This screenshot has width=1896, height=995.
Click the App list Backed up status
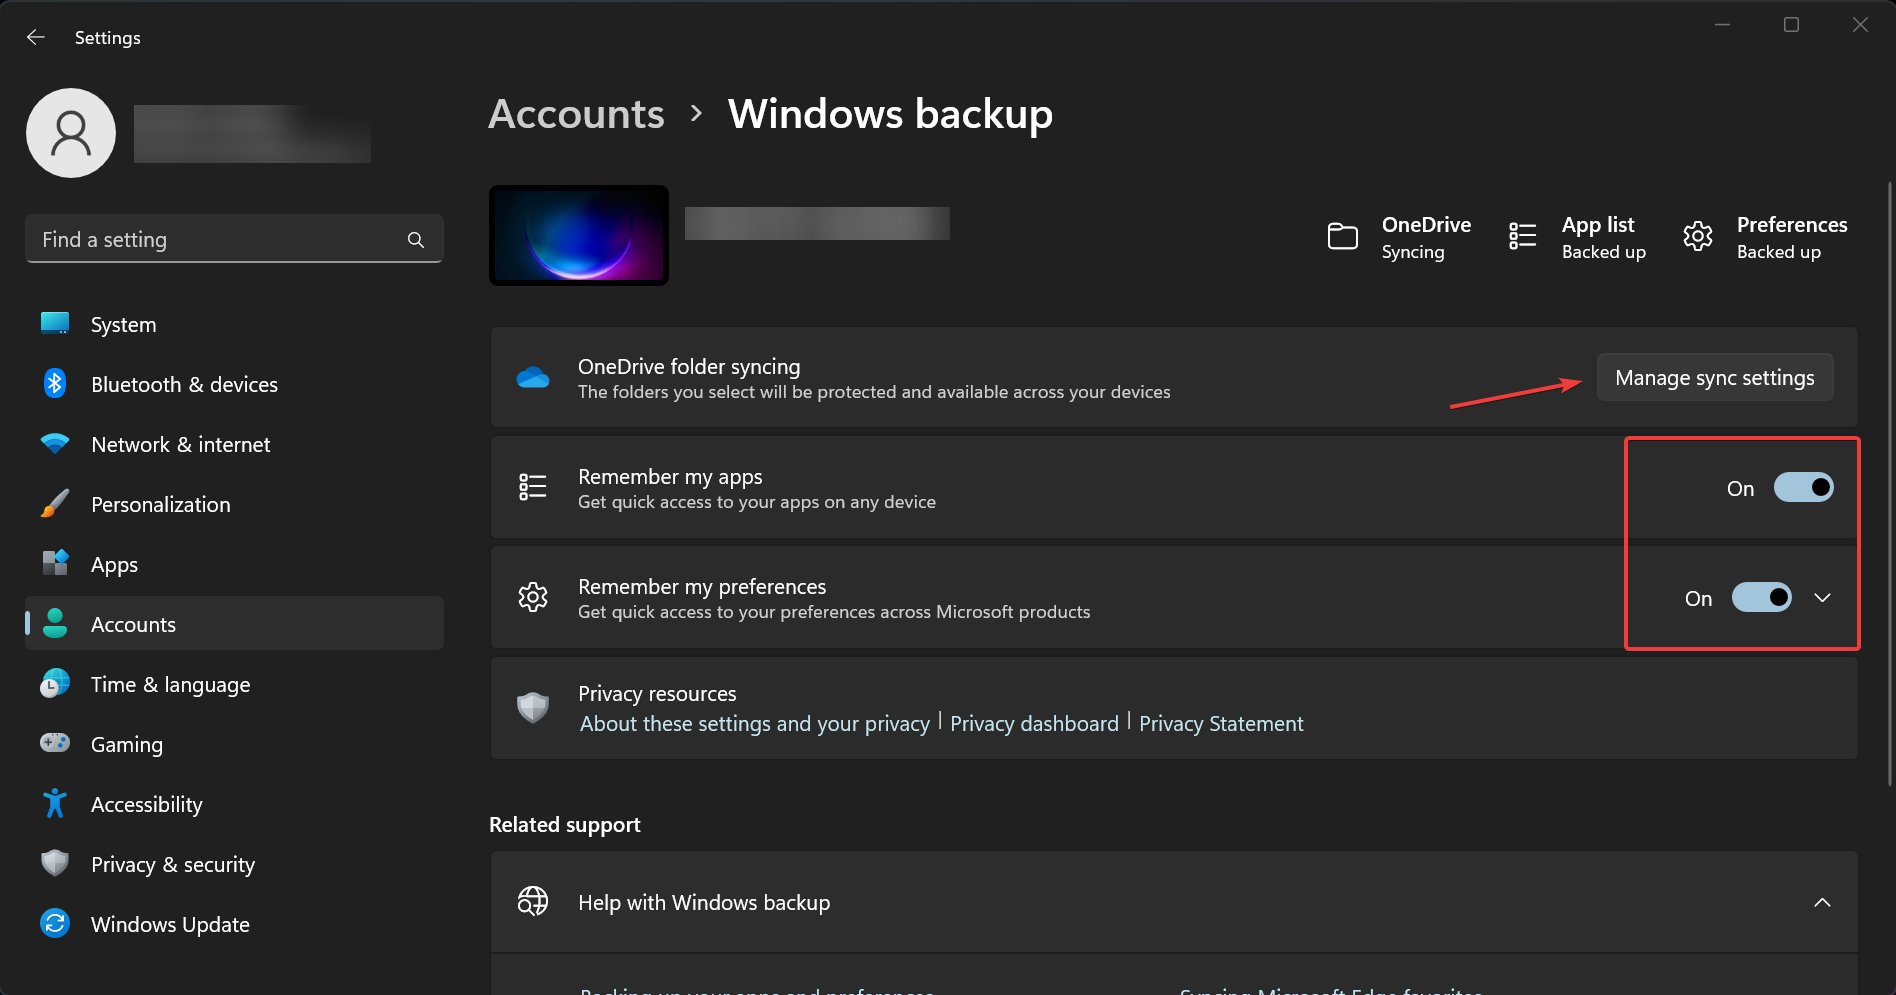pyautogui.click(x=1603, y=252)
